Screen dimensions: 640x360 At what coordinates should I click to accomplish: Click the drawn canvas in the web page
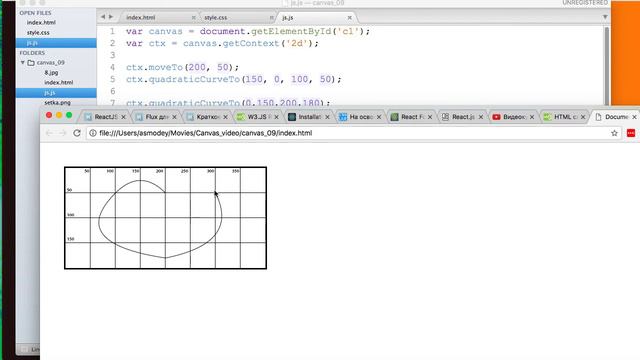[x=165, y=218]
